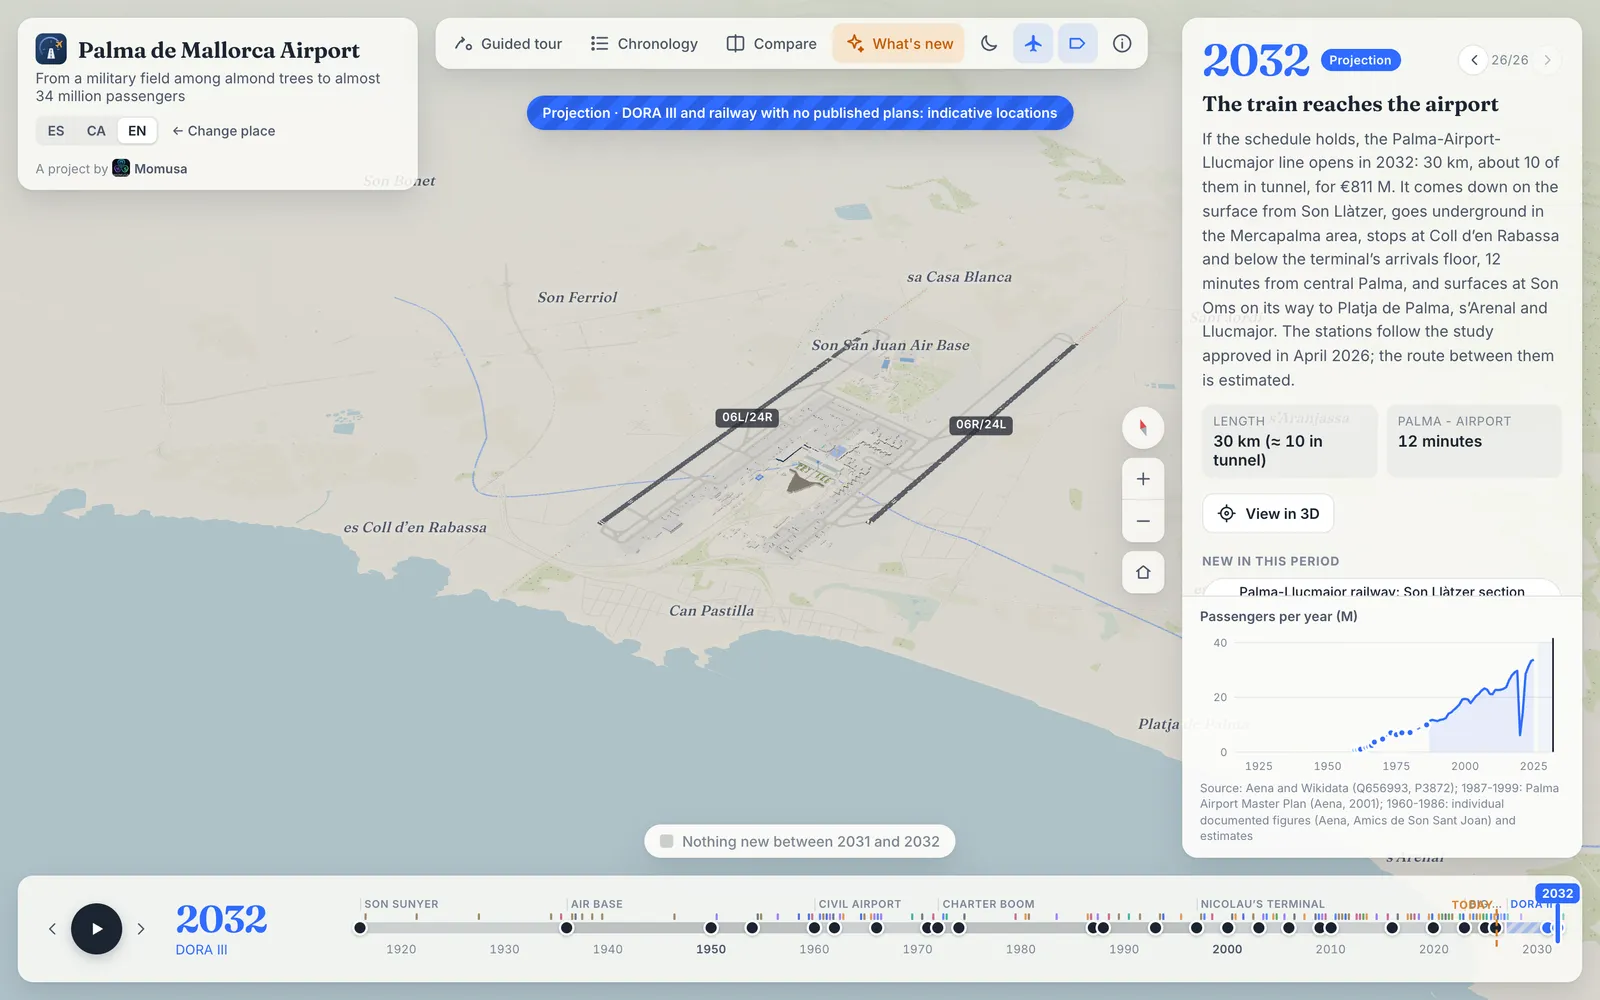This screenshot has width=1600, height=1000.
Task: Click the View in 3D button
Action: pyautogui.click(x=1268, y=514)
